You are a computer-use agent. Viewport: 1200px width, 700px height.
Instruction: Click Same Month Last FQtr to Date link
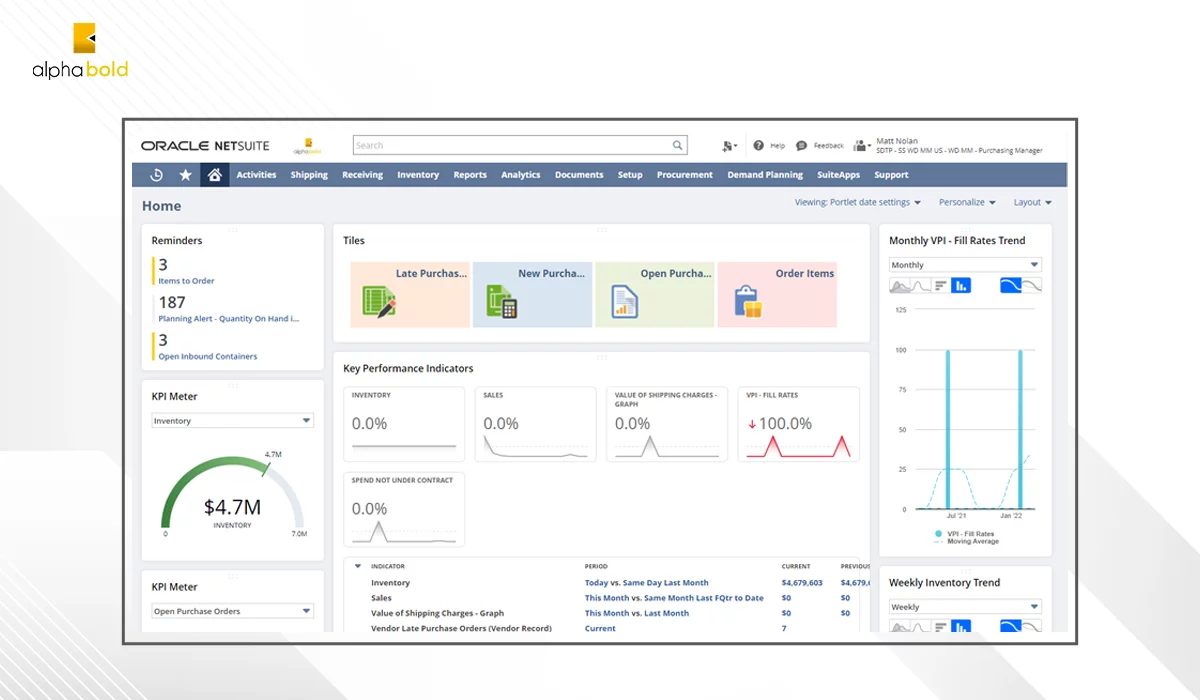click(x=704, y=598)
